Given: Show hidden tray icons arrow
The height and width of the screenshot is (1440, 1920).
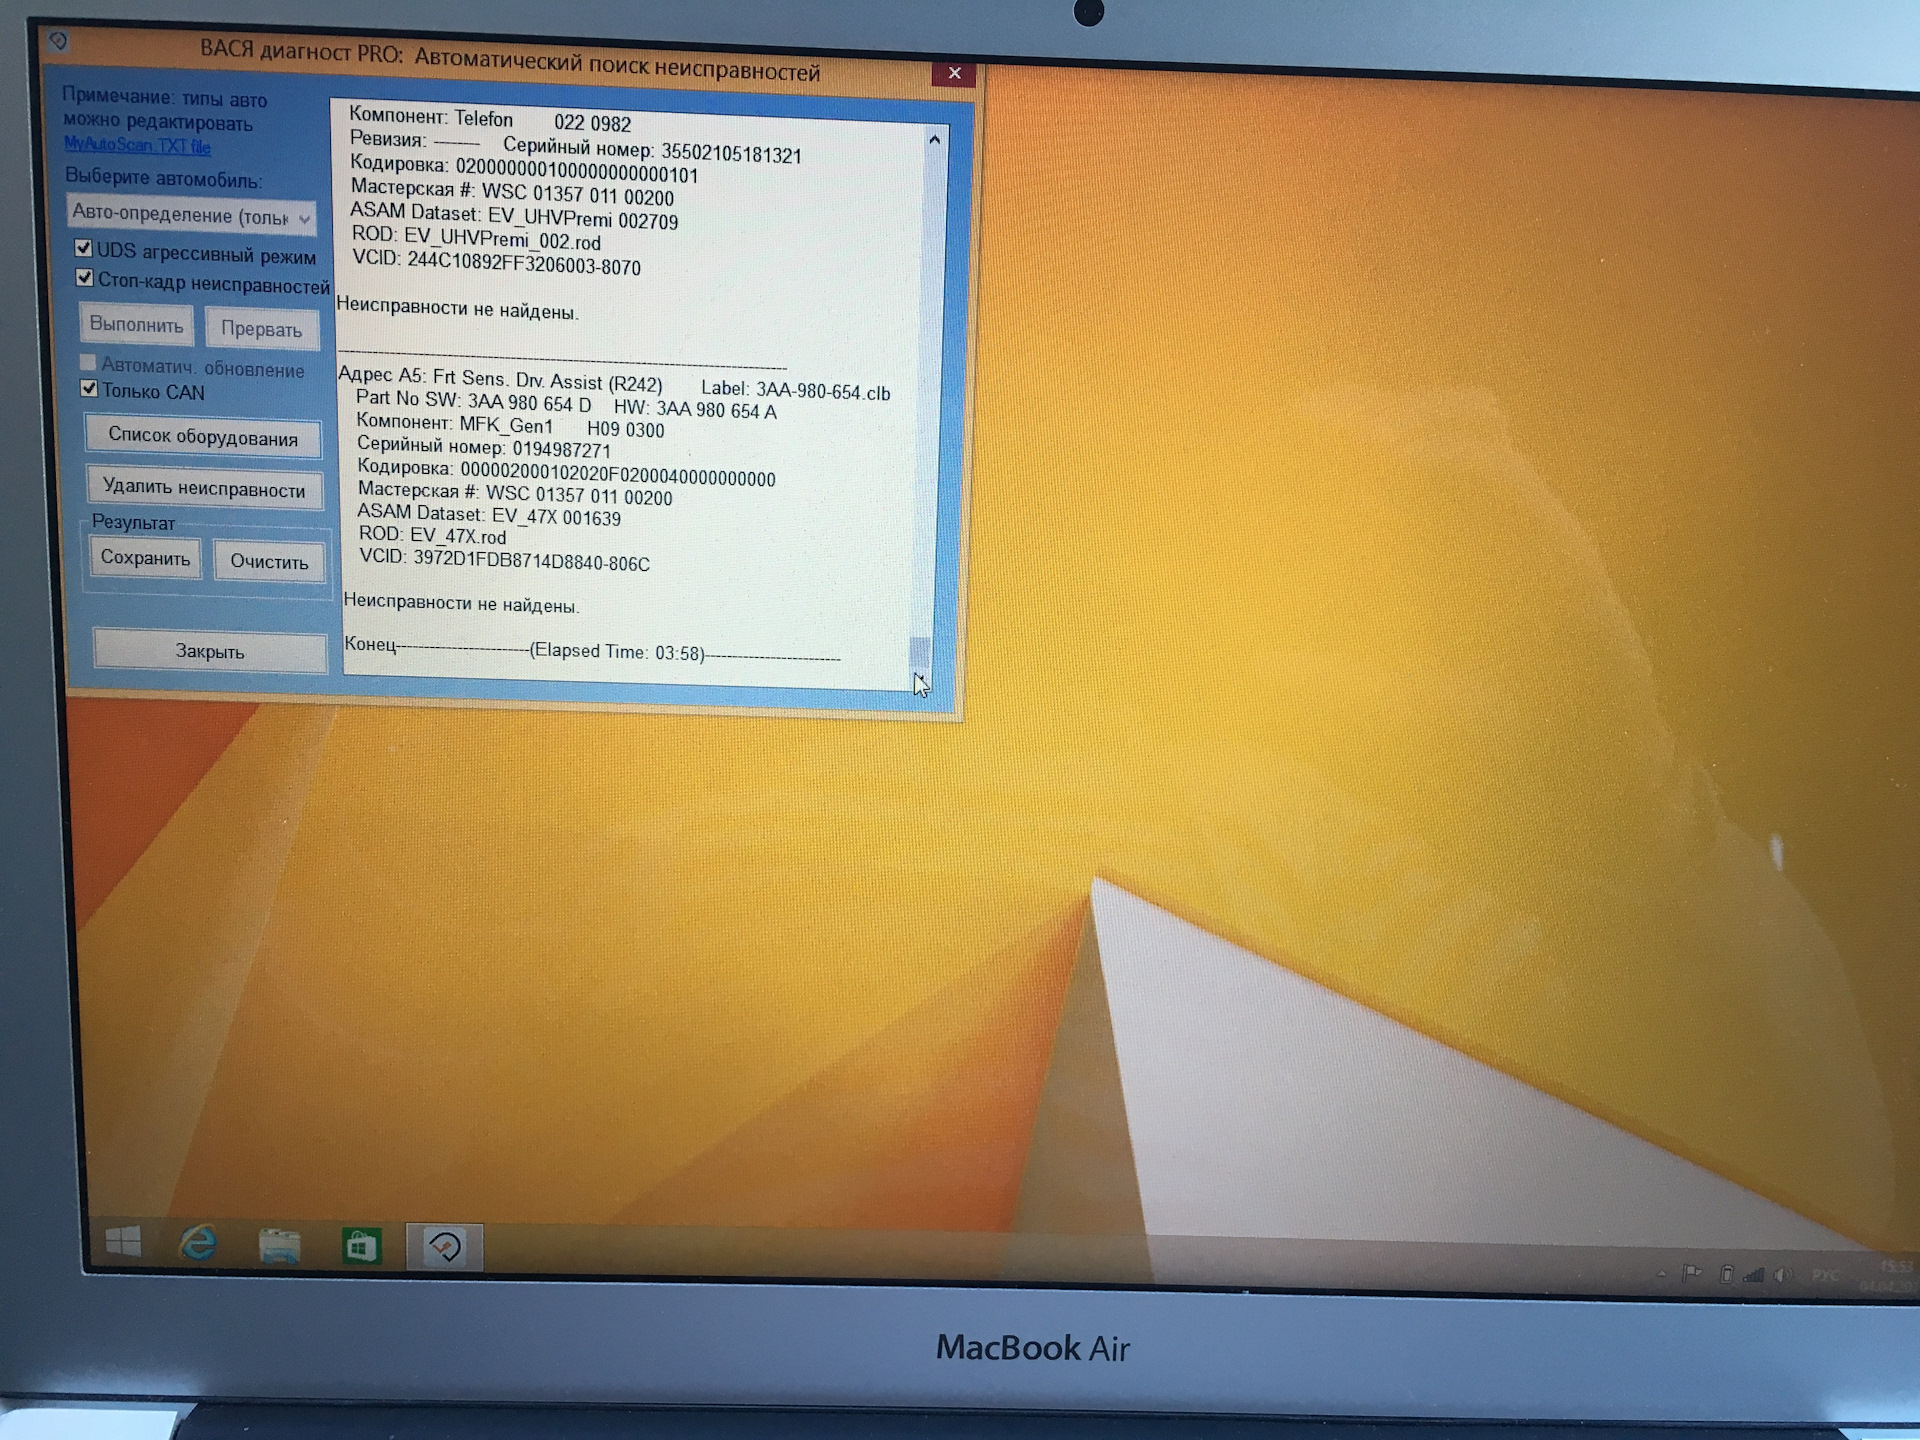Looking at the screenshot, I should (1662, 1274).
